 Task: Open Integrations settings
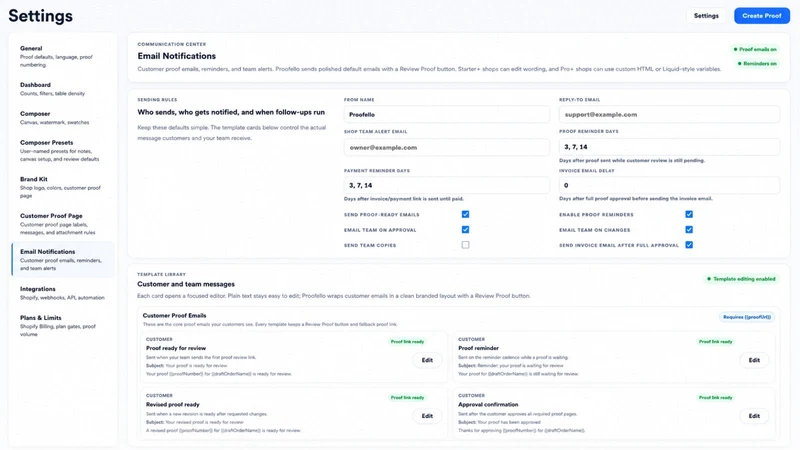point(62,293)
